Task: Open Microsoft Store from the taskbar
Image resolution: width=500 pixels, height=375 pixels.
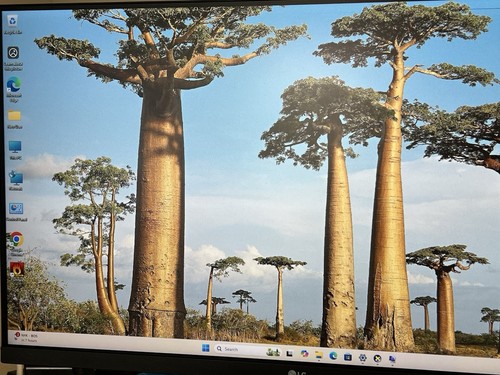Action: click(348, 357)
